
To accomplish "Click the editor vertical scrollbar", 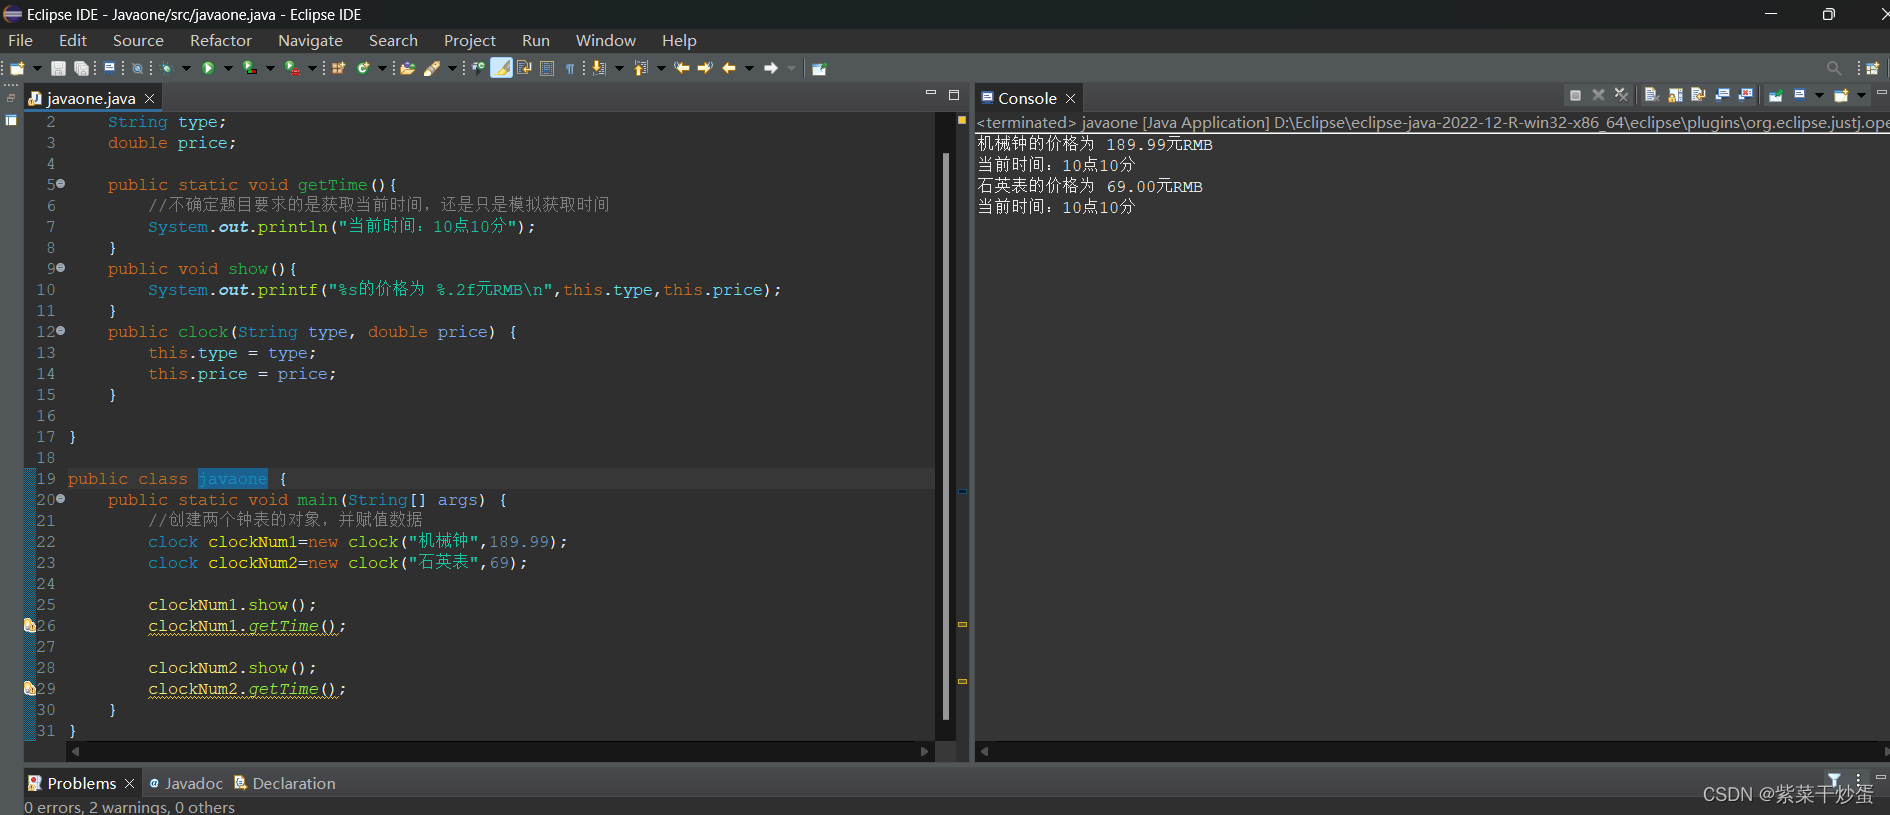I will click(946, 436).
